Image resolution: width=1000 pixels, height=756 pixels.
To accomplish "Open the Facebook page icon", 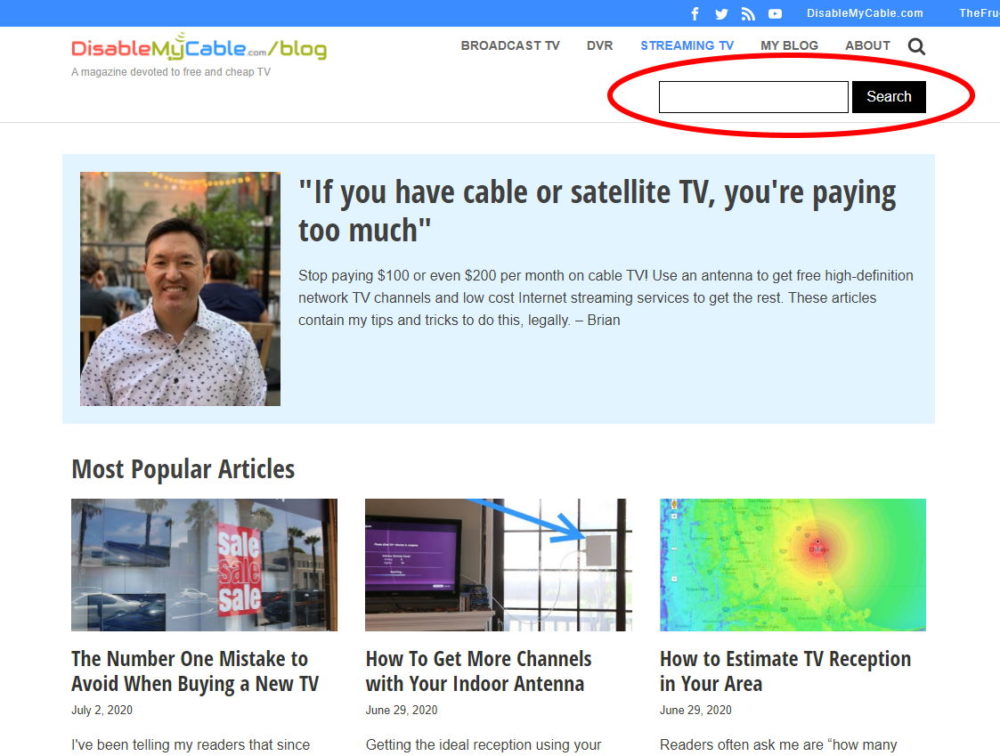I will [x=695, y=13].
